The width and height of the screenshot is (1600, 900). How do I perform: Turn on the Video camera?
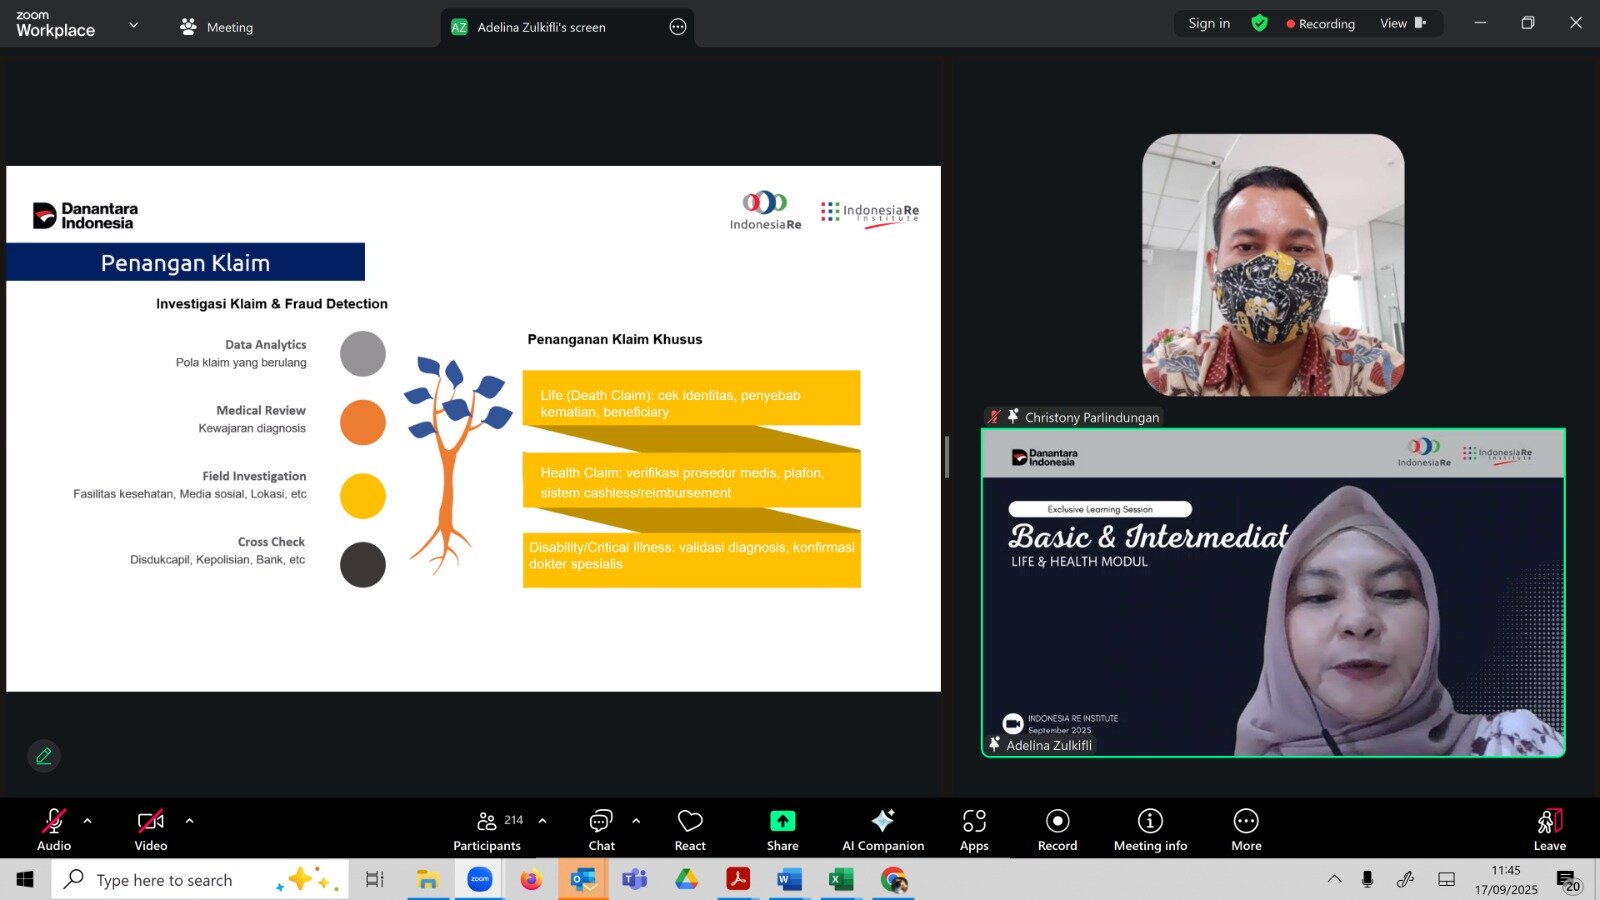tap(151, 830)
